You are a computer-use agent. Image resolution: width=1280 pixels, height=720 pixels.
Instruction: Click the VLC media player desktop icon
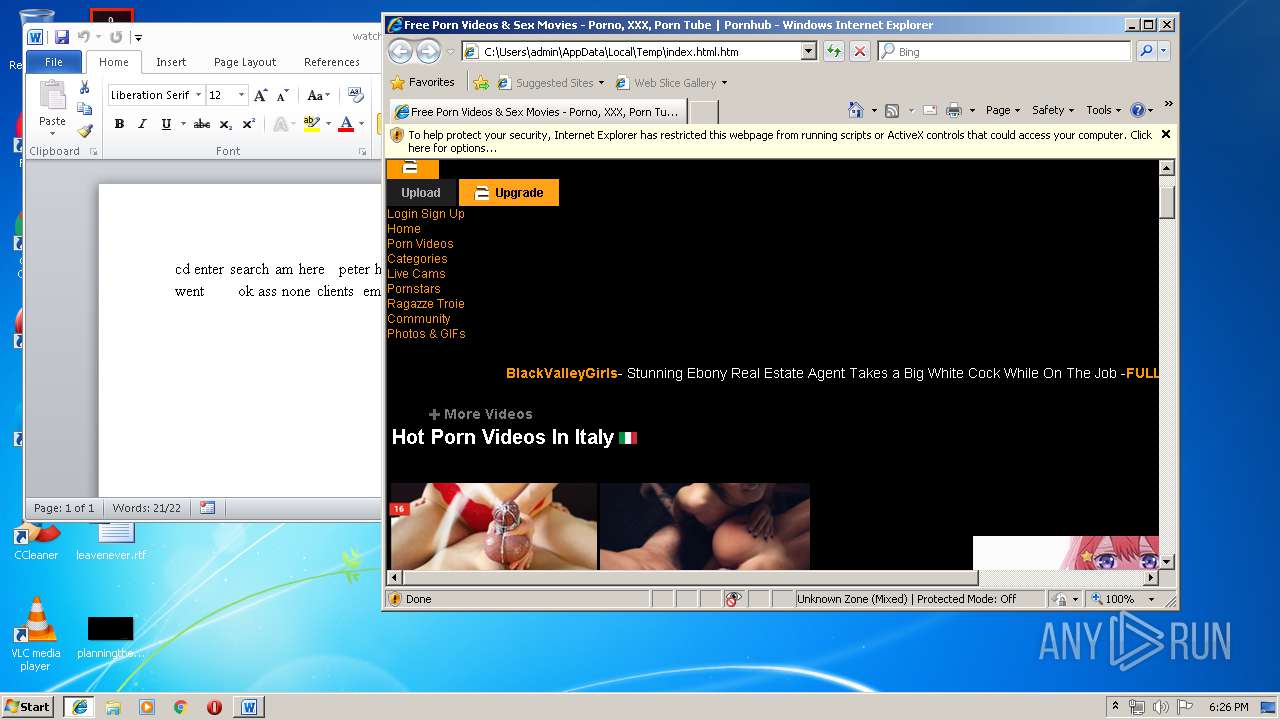point(36,634)
